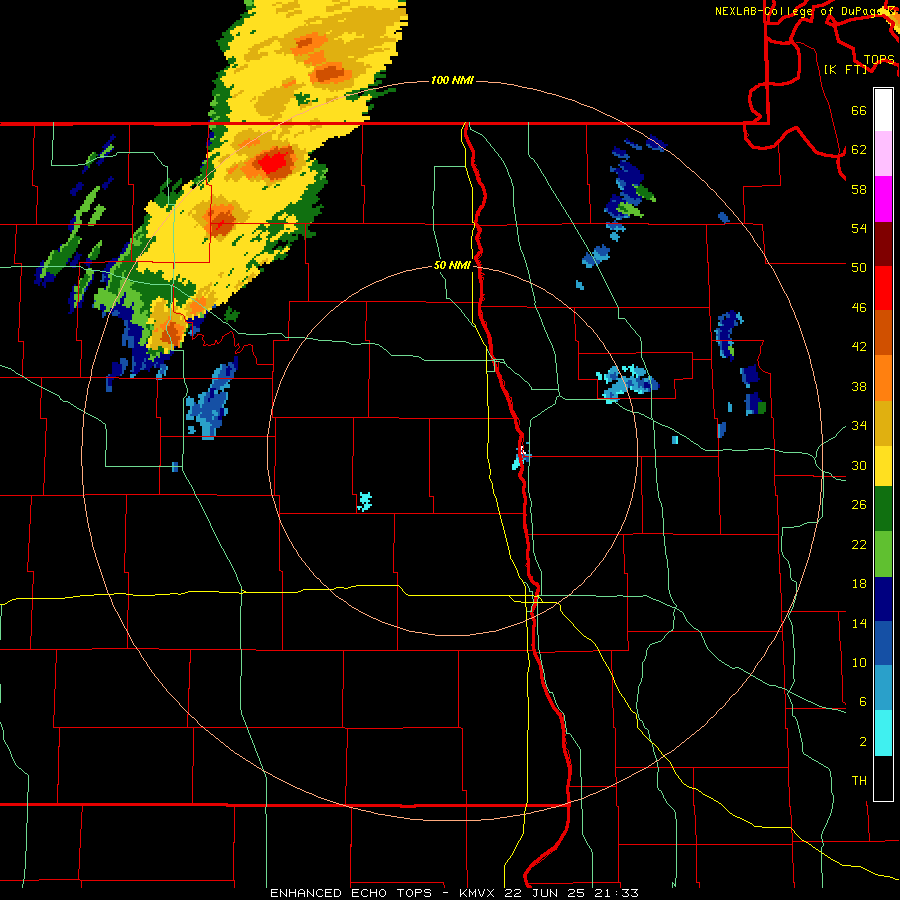Click the legend value "62"
The width and height of the screenshot is (900, 900).
(859, 150)
